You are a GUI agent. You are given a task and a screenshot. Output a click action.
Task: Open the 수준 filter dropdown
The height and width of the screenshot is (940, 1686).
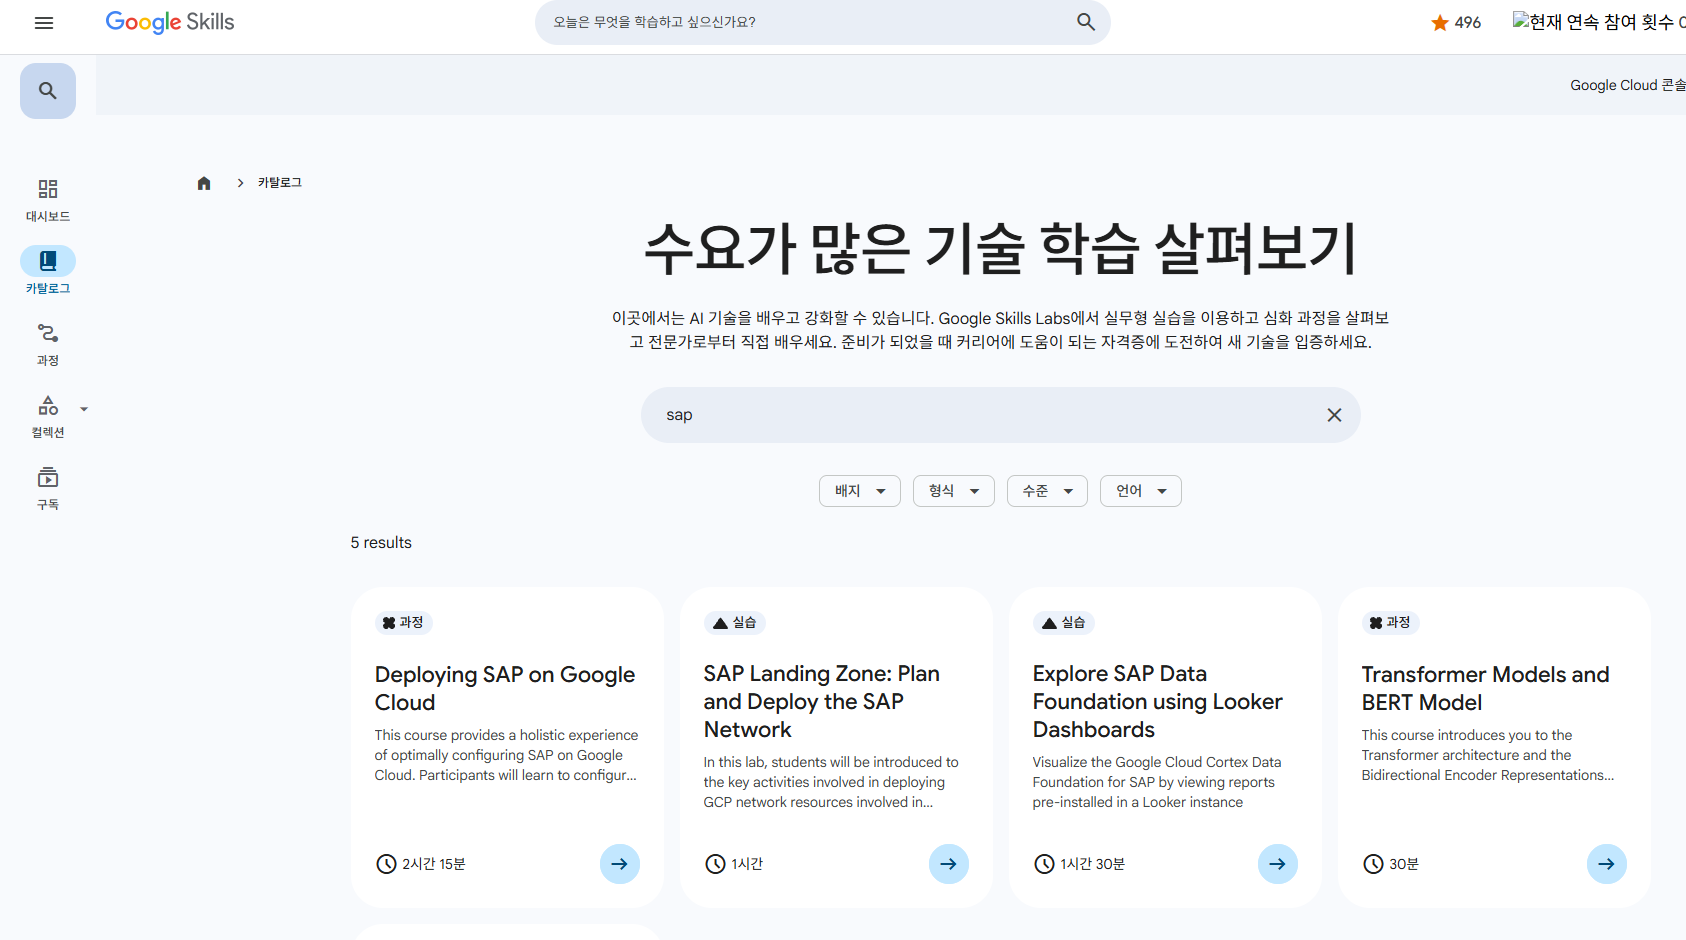point(1047,491)
